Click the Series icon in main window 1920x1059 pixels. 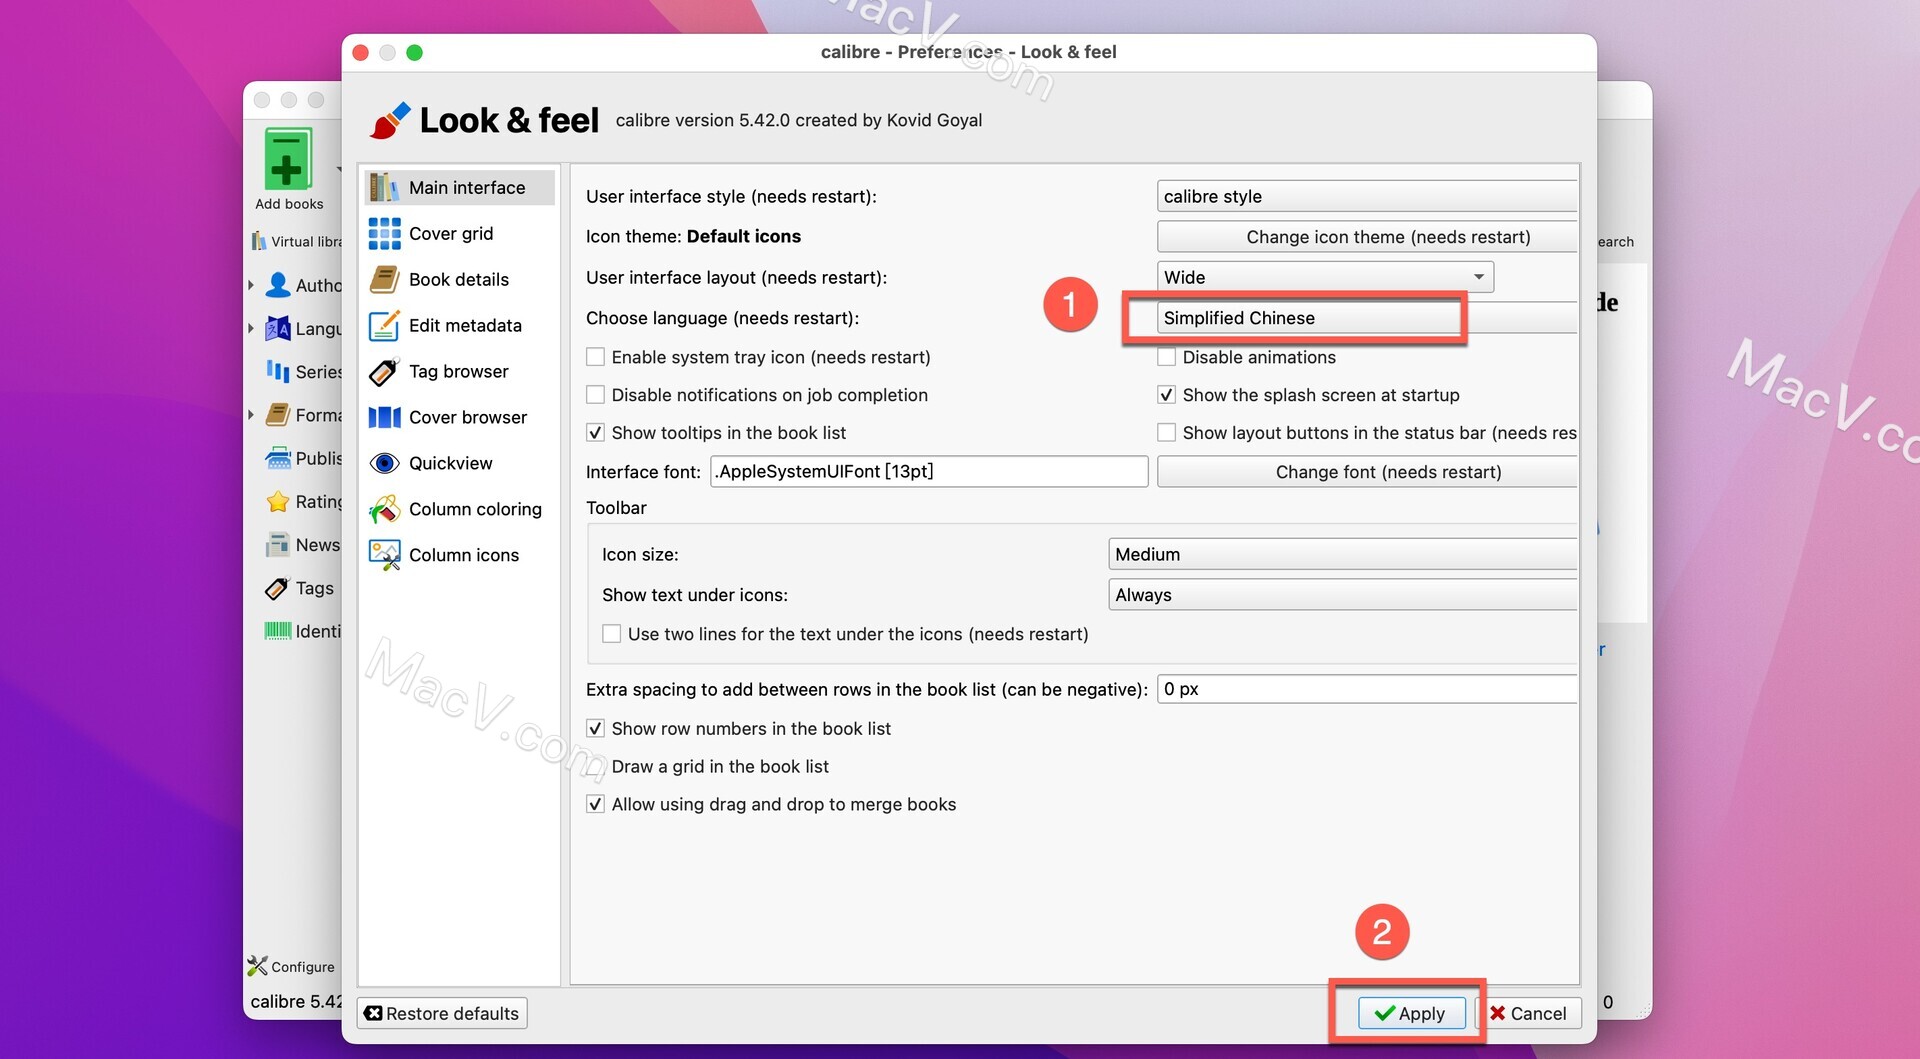pyautogui.click(x=278, y=371)
